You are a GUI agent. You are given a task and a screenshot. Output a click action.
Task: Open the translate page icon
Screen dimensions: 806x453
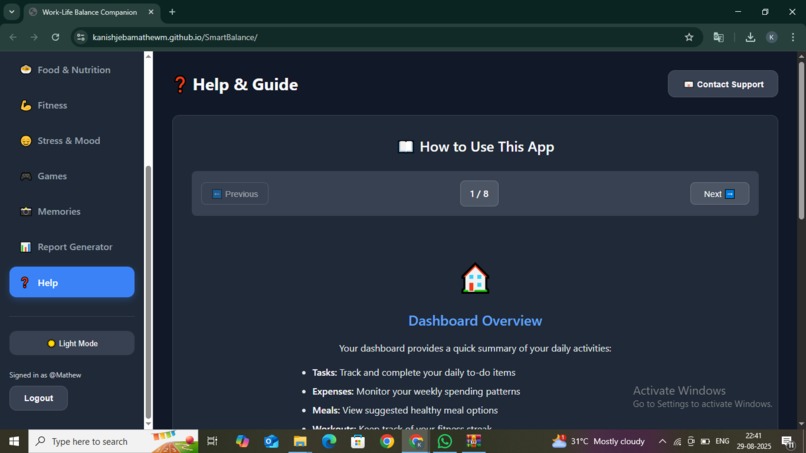719,37
